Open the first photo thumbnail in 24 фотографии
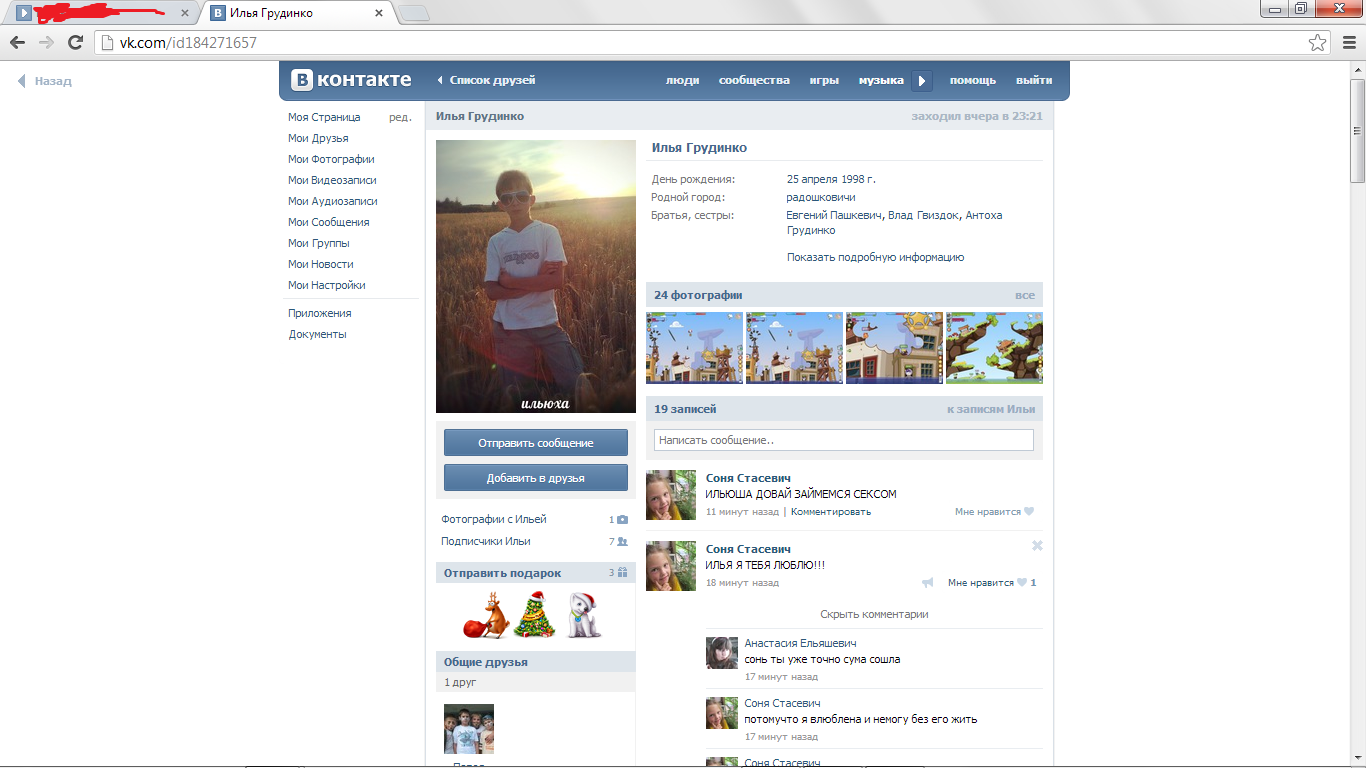Screen dimensions: 1366x768 pyautogui.click(x=694, y=348)
